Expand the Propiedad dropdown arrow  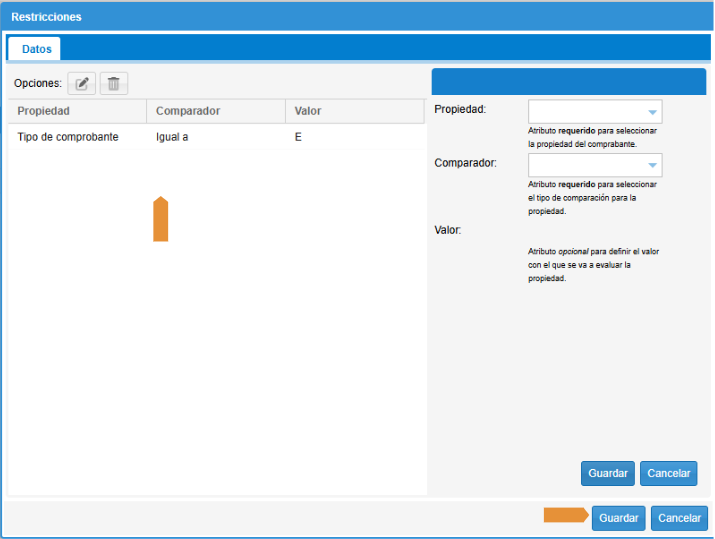(652, 112)
